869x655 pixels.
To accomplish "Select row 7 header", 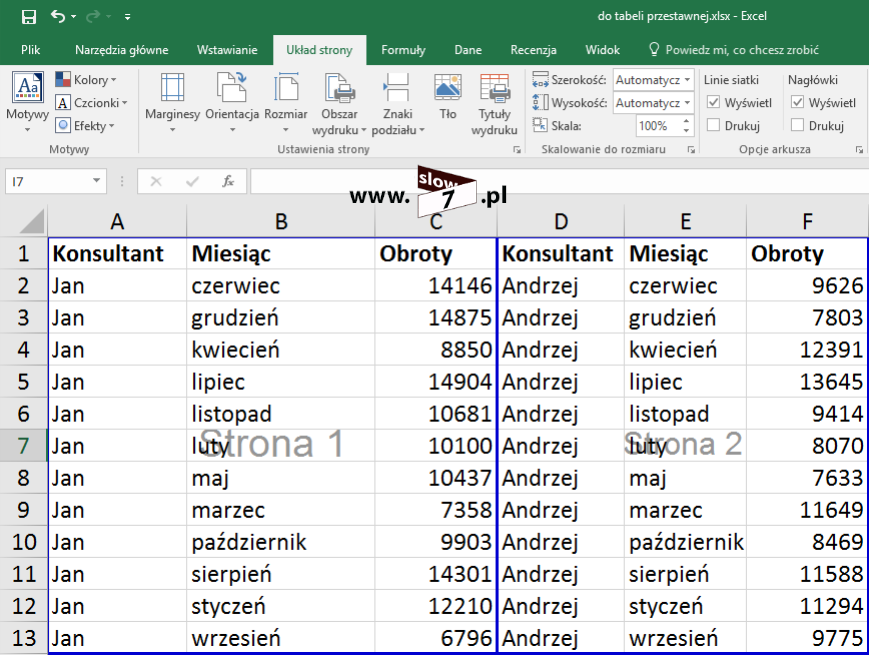I will click(23, 446).
